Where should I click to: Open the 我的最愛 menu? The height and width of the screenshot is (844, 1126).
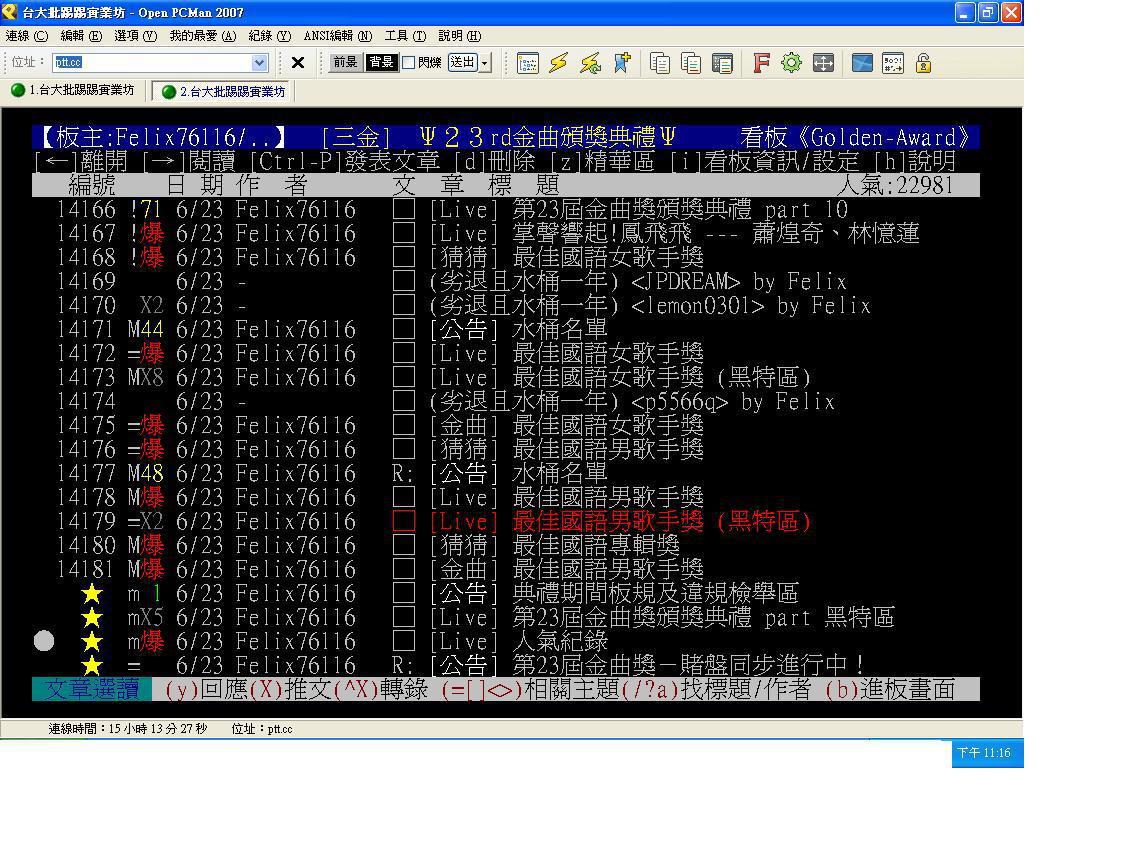(x=203, y=36)
